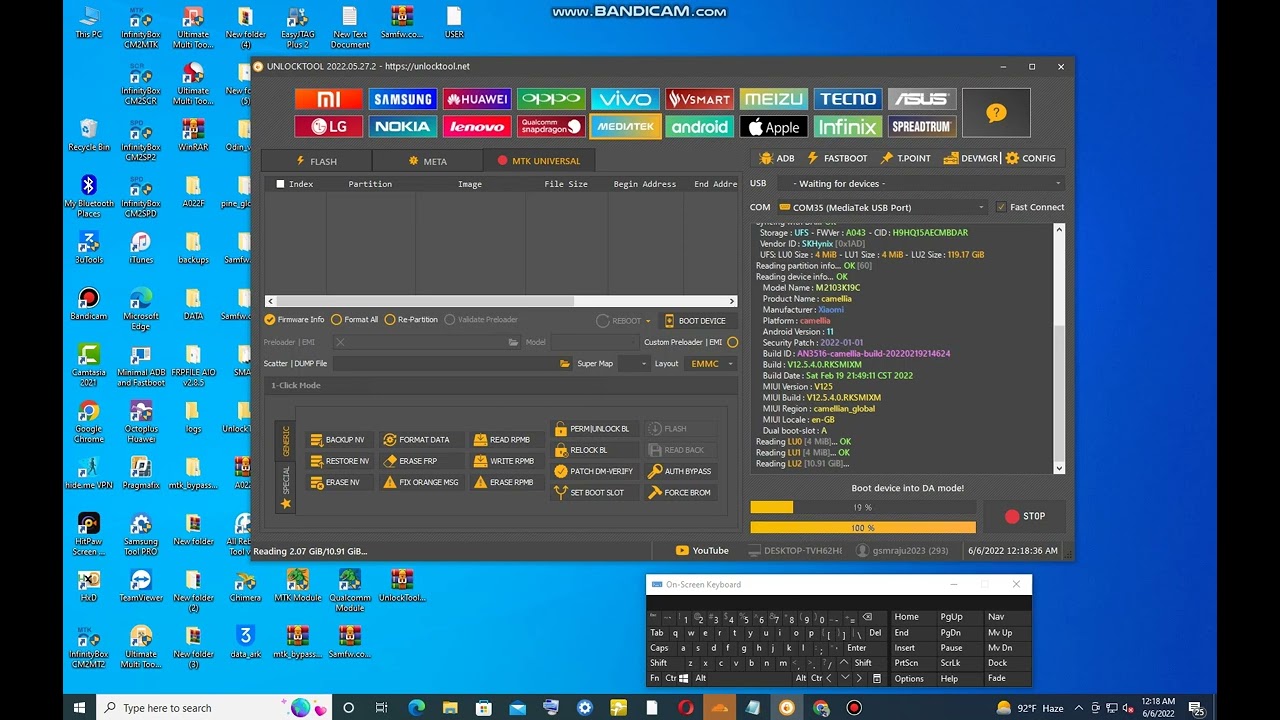Toggle the Custom Preloader EMI option

coord(733,342)
